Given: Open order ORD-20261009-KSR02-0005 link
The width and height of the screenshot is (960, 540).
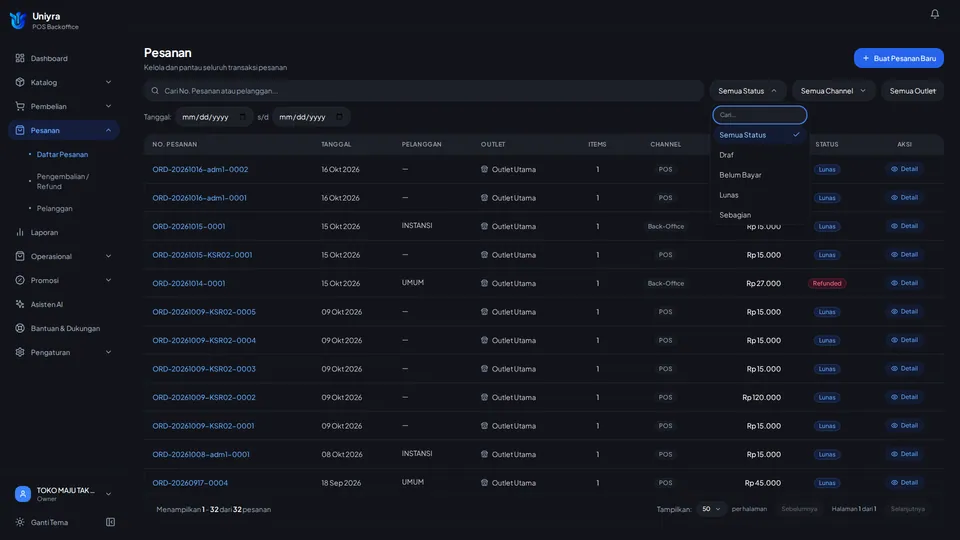Looking at the screenshot, I should click(204, 312).
